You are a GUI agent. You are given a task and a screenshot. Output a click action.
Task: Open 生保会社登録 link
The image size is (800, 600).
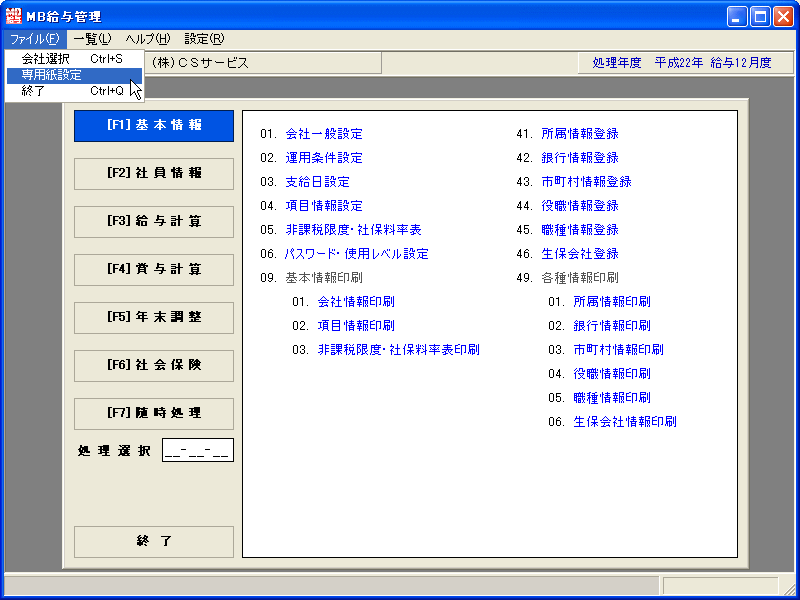click(x=580, y=254)
